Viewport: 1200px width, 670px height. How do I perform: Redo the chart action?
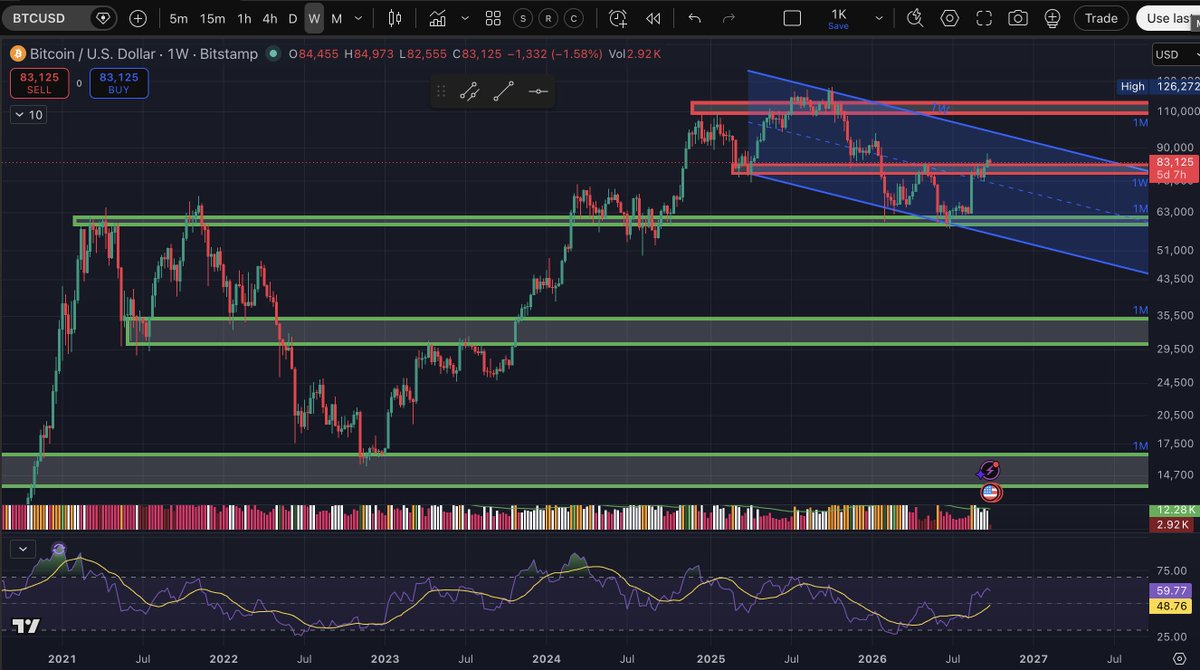click(x=729, y=18)
